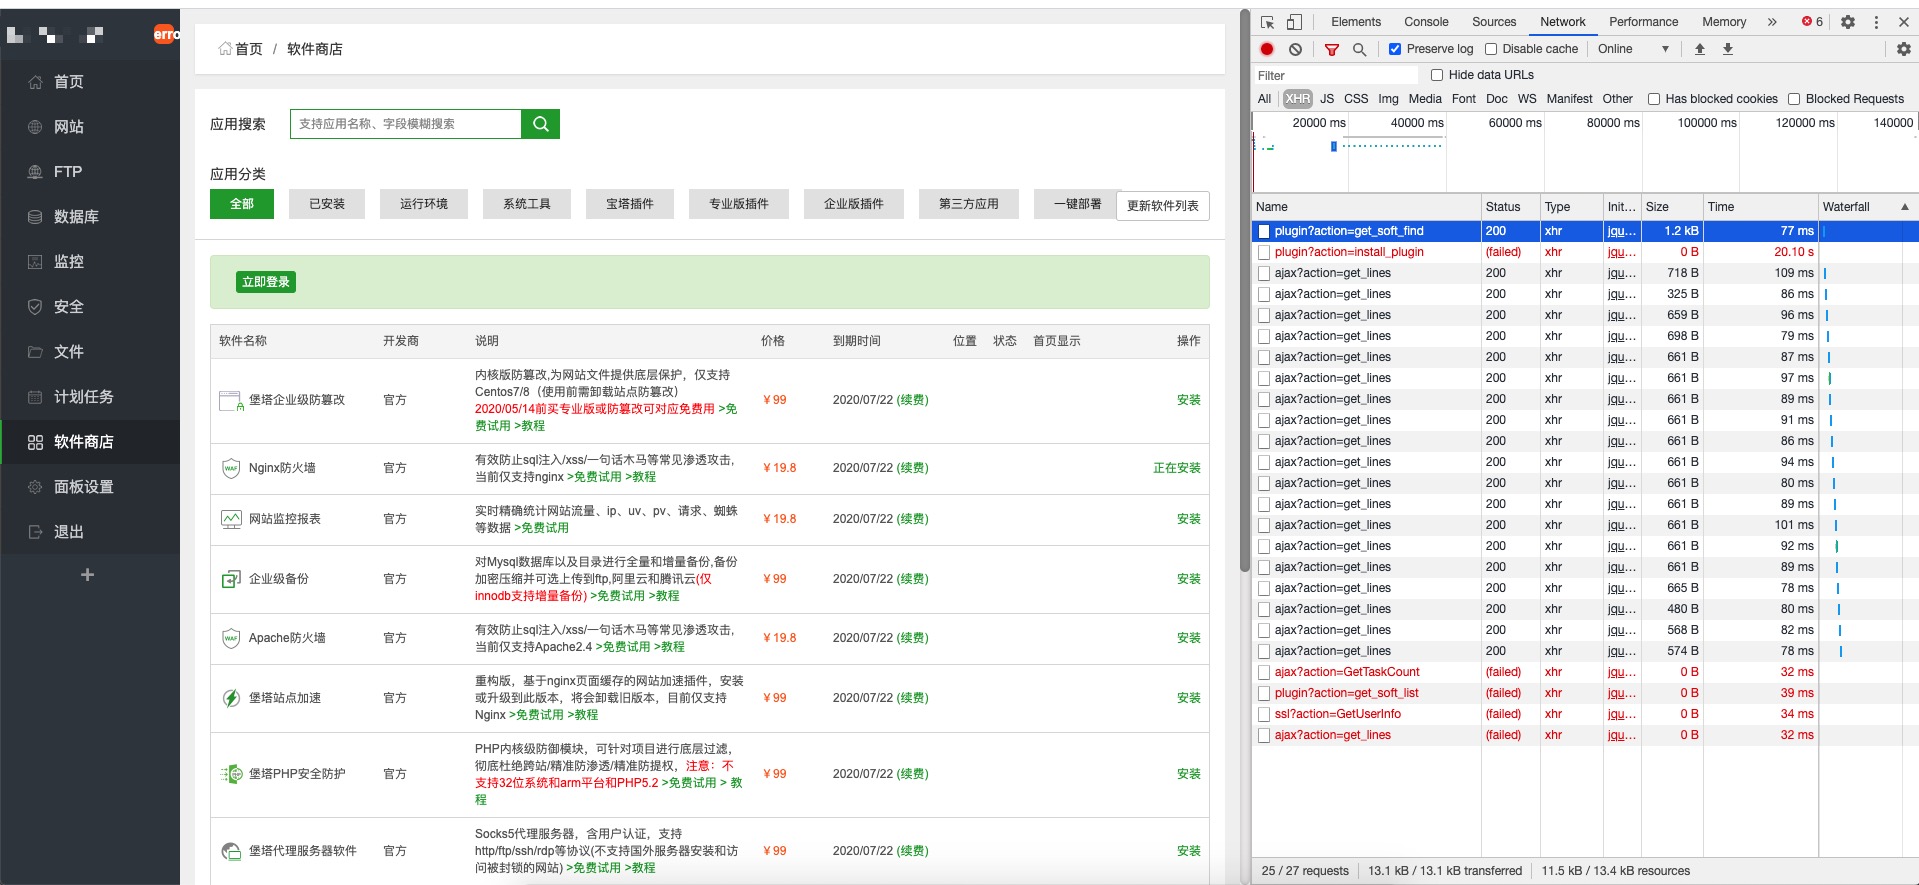Toggle the DevTools device toolbar icon
This screenshot has height=885, width=1919.
coord(1294,22)
